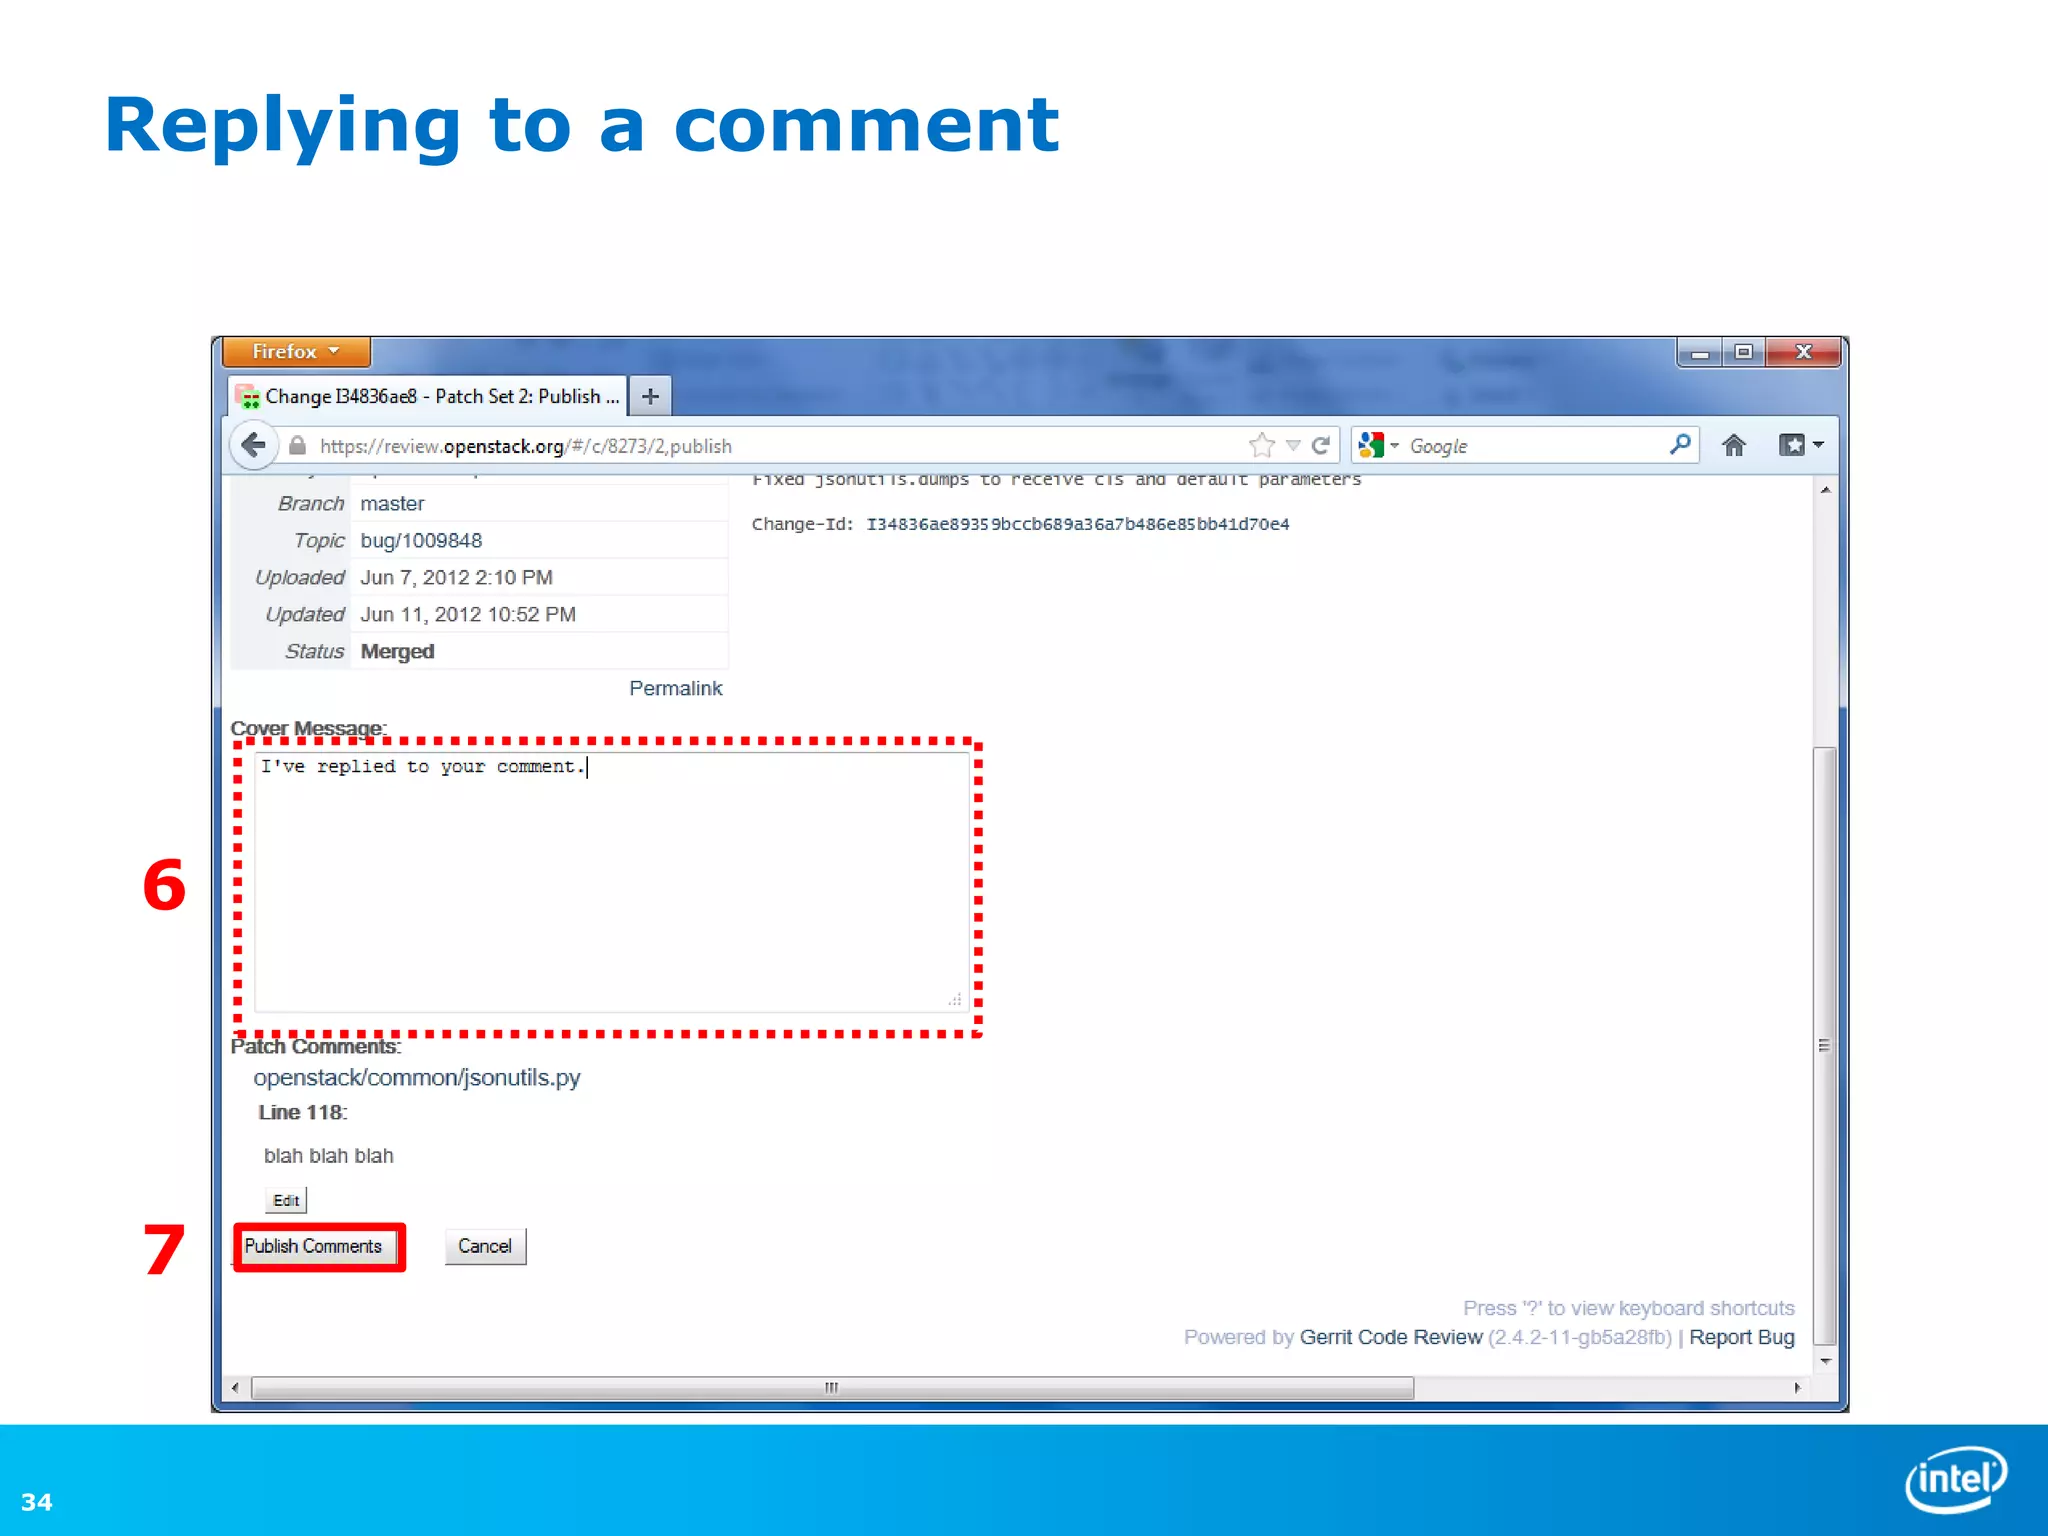Open the openstack/common/jsonutils.py file link
Viewport: 2048px width, 1536px height.
[416, 1077]
